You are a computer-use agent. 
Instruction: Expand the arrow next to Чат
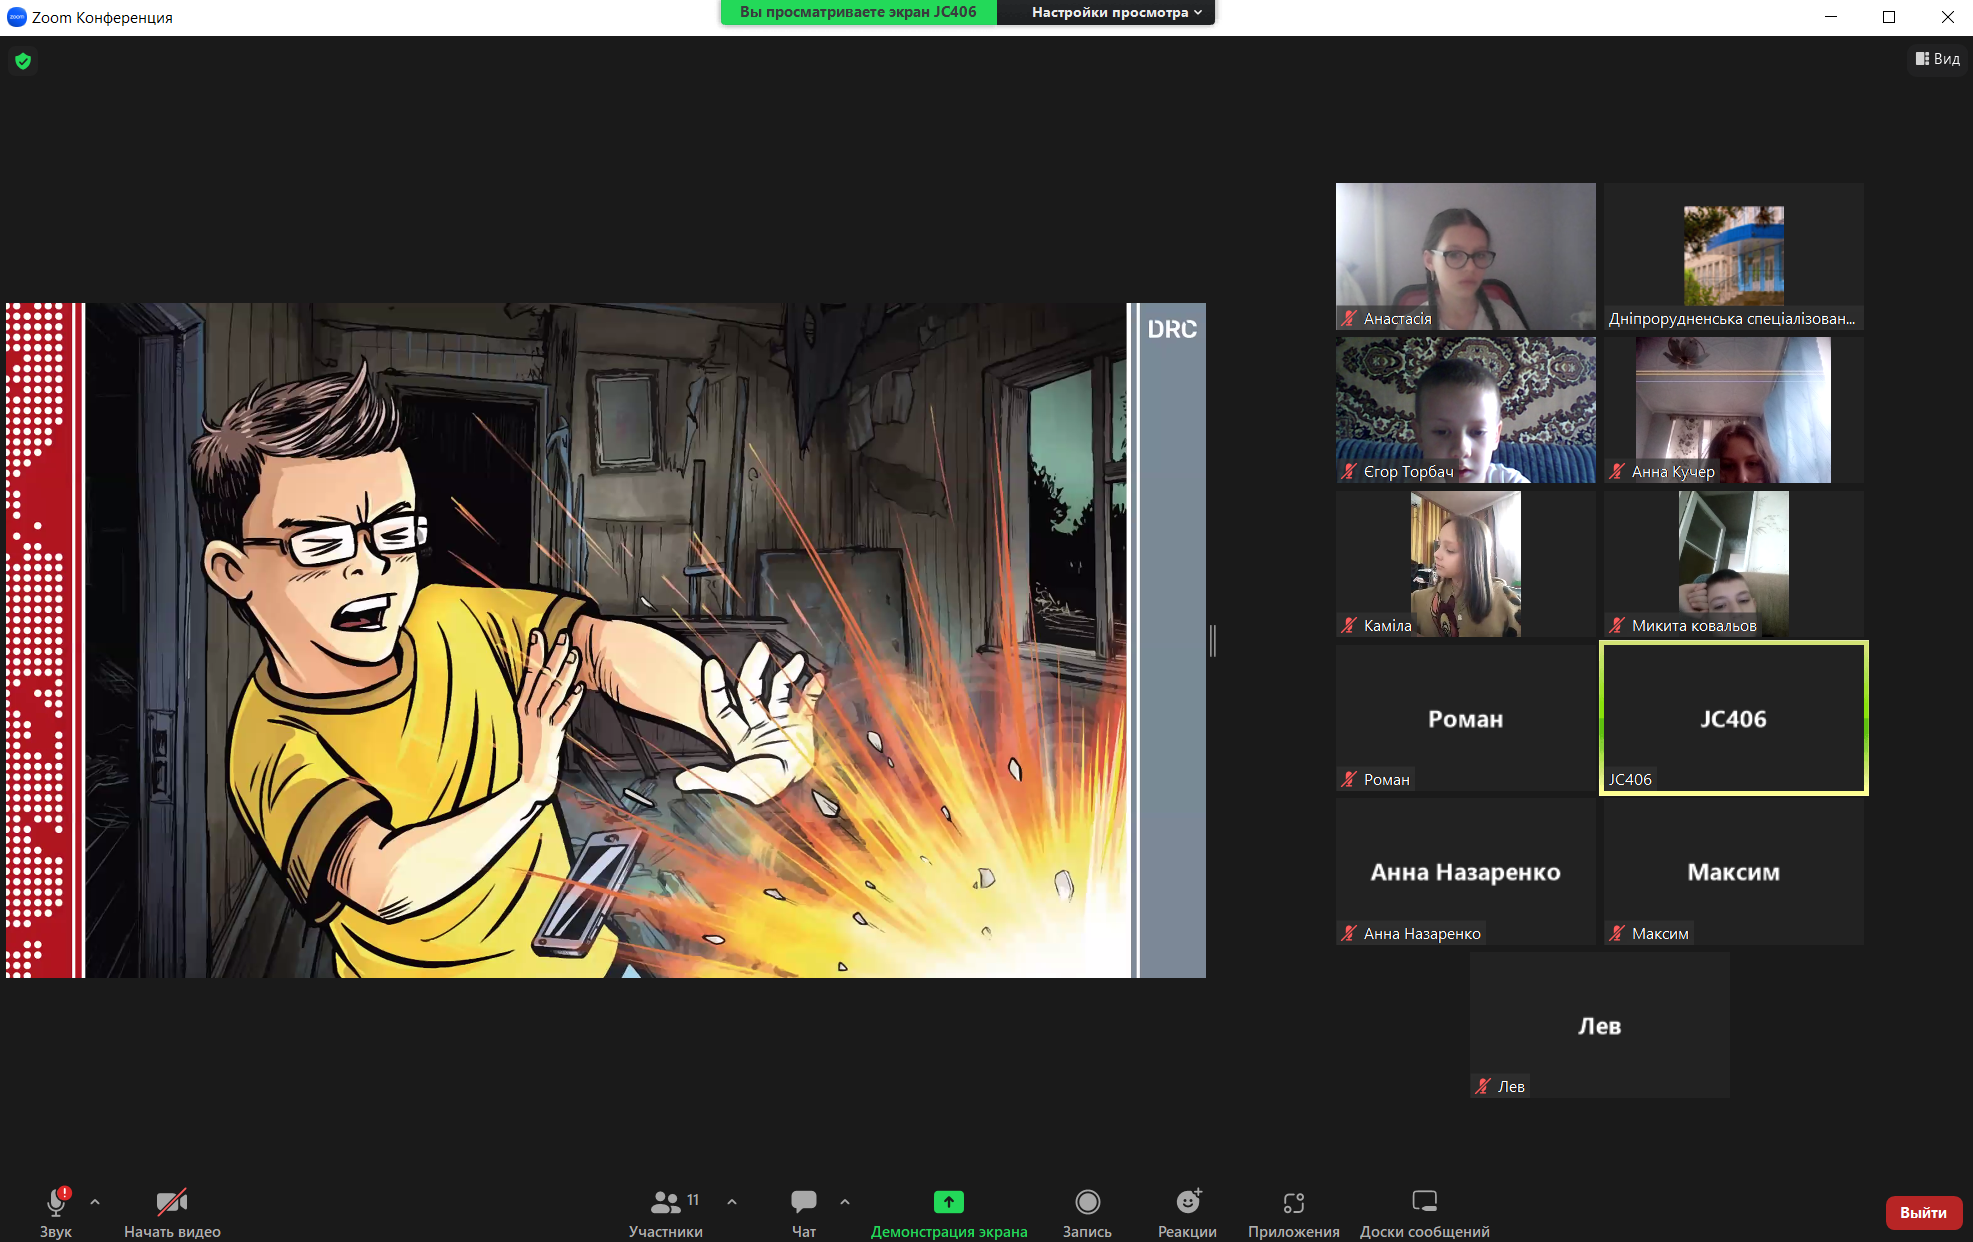click(845, 1201)
